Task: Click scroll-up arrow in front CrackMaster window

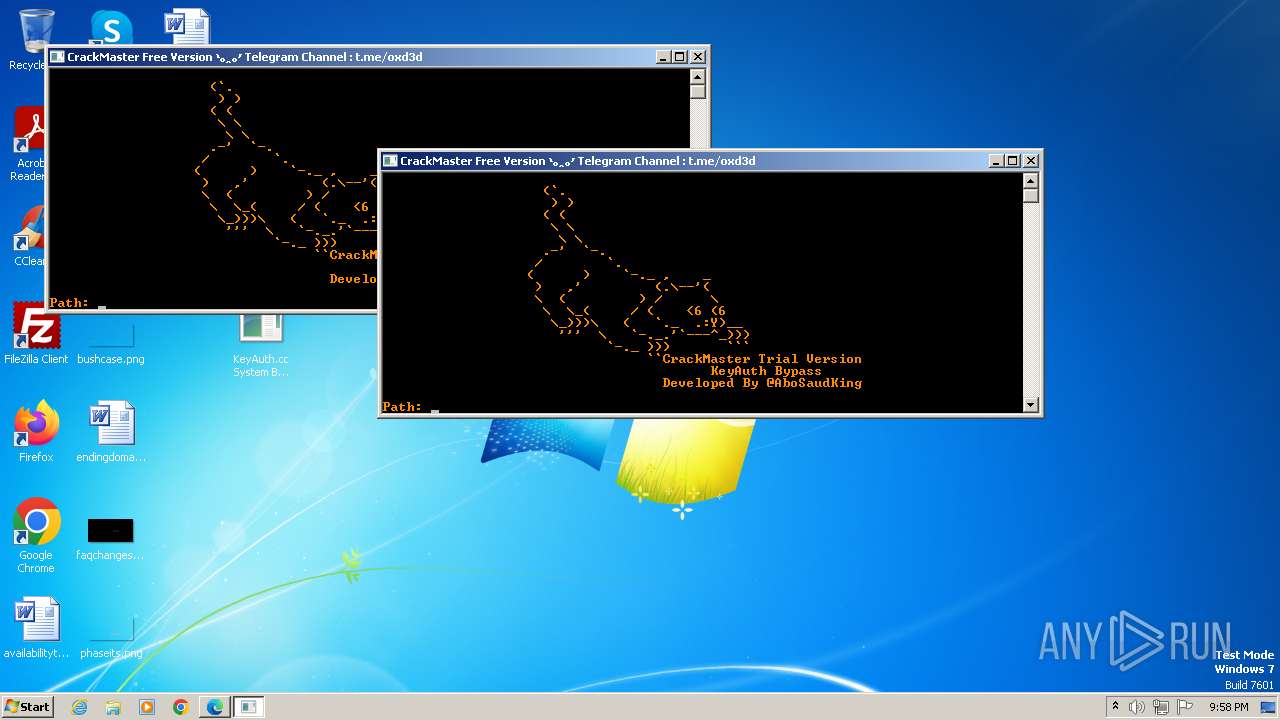Action: 1031,181
